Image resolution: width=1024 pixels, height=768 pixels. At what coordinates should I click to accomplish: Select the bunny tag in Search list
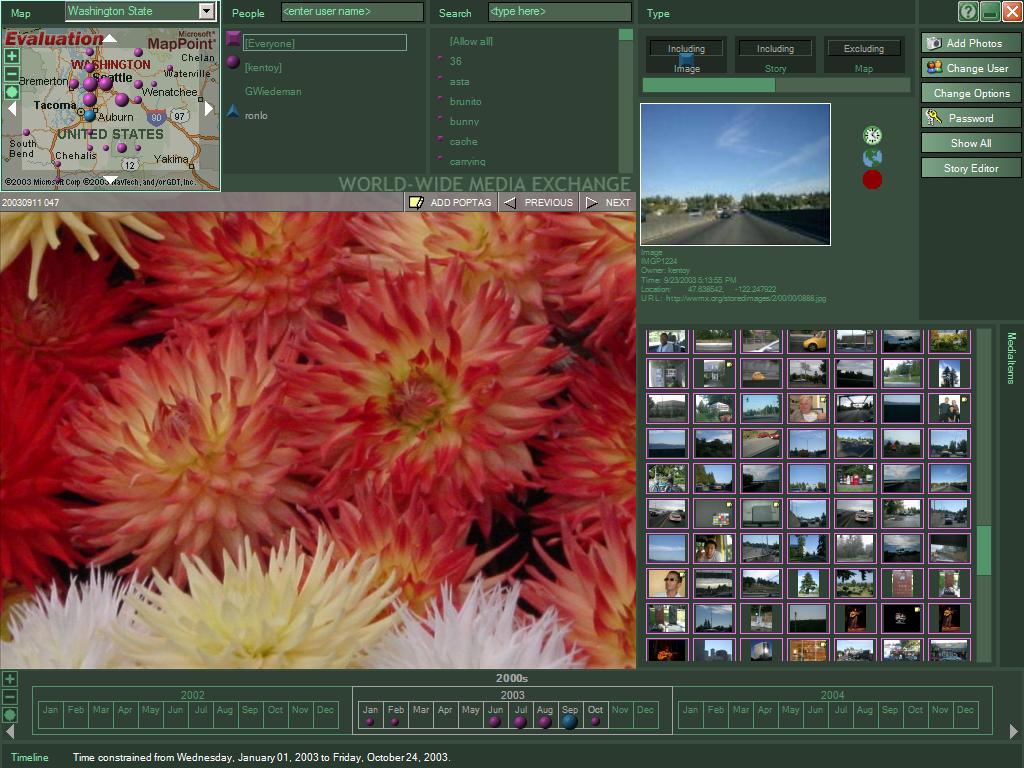[464, 121]
